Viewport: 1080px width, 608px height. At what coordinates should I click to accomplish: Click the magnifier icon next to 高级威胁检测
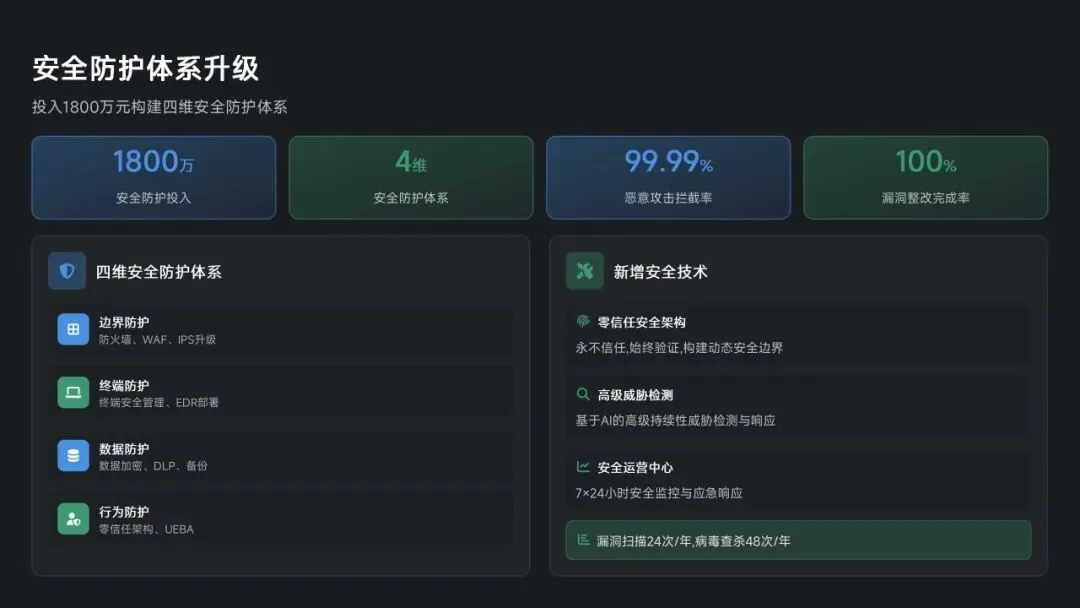pyautogui.click(x=583, y=394)
